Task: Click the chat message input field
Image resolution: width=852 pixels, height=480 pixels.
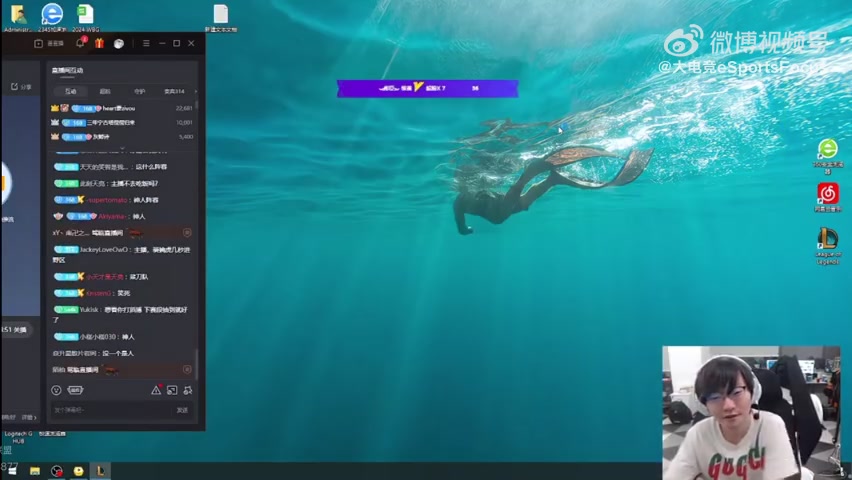Action: coord(110,410)
